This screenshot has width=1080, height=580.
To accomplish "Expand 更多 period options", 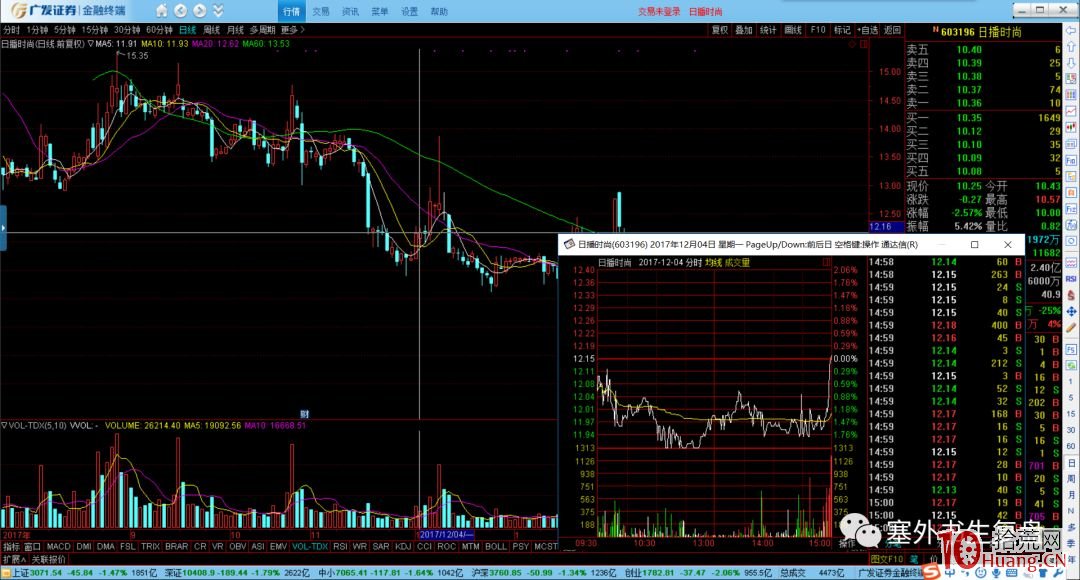I will point(293,30).
